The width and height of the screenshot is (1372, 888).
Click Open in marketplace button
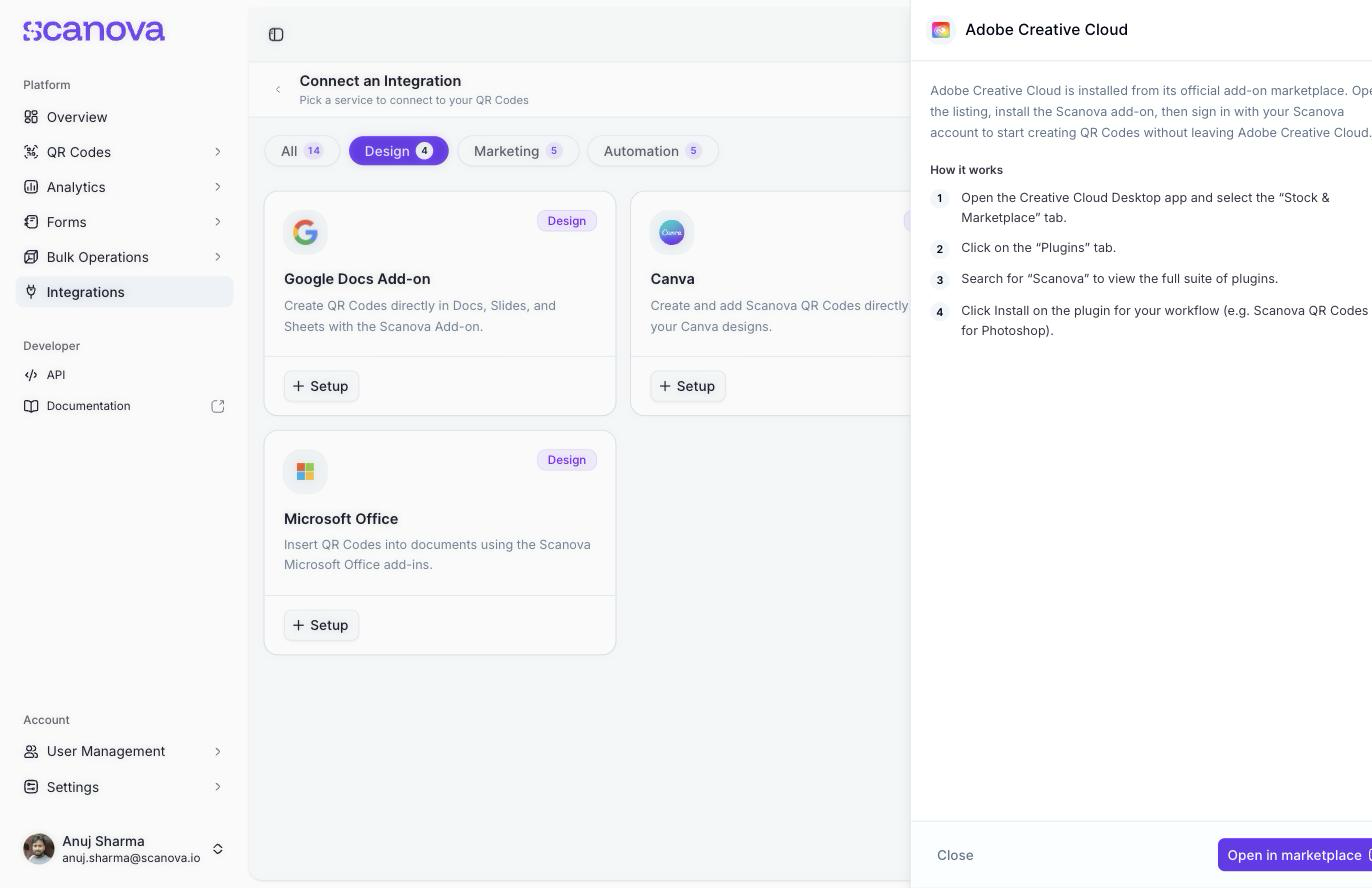pyautogui.click(x=1294, y=855)
